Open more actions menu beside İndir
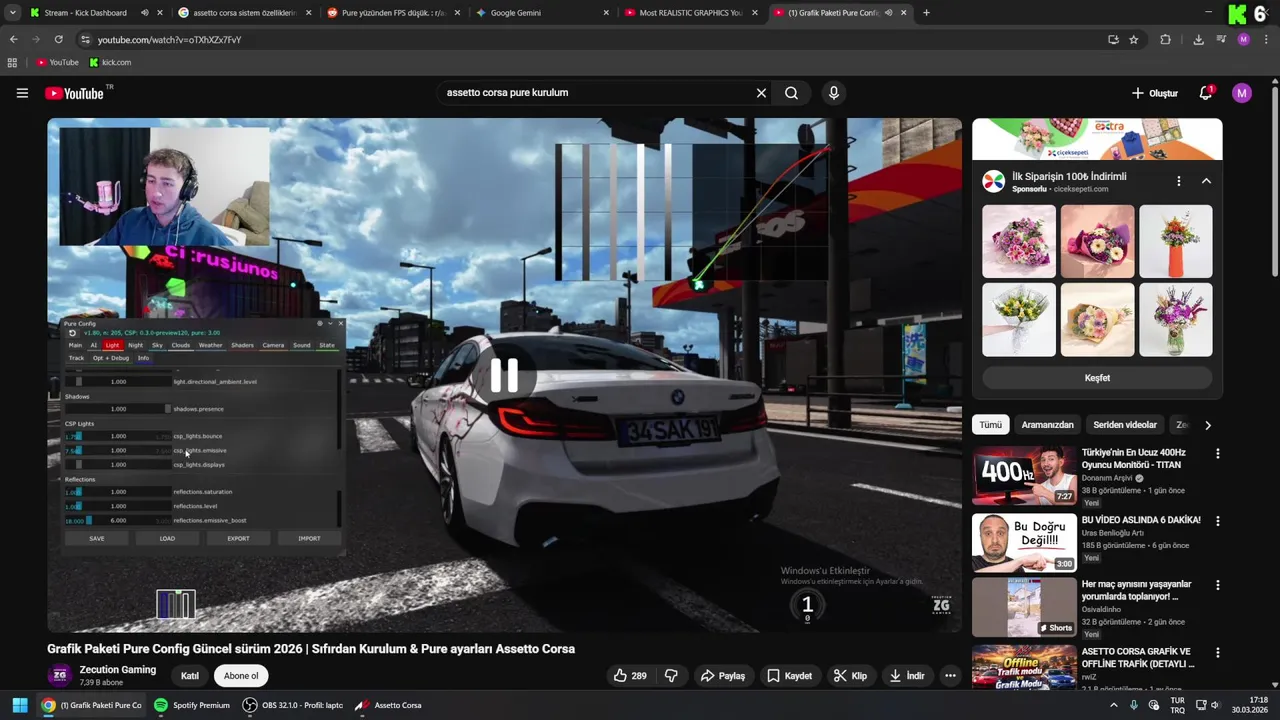1280x720 pixels. coord(950,676)
